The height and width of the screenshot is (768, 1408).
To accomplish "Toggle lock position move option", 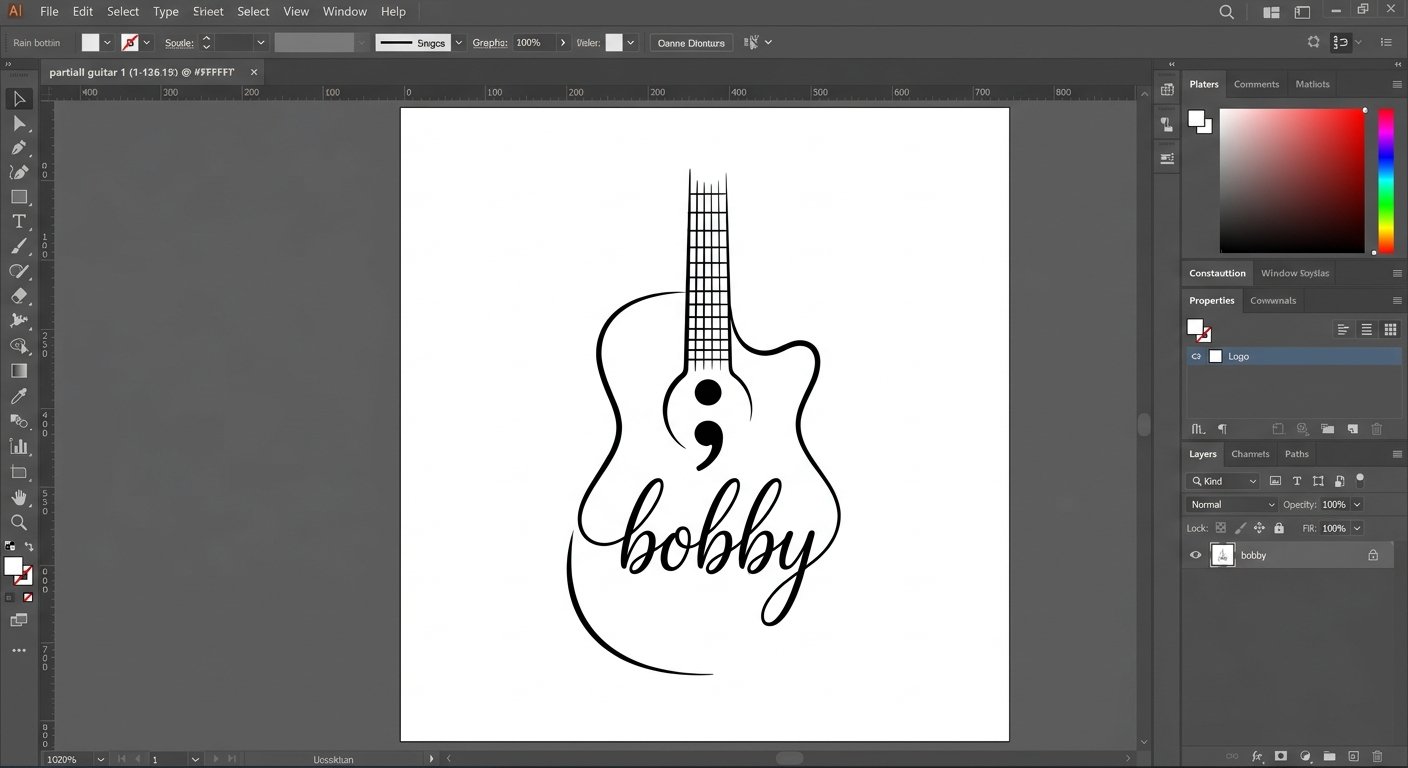I will [x=1259, y=528].
